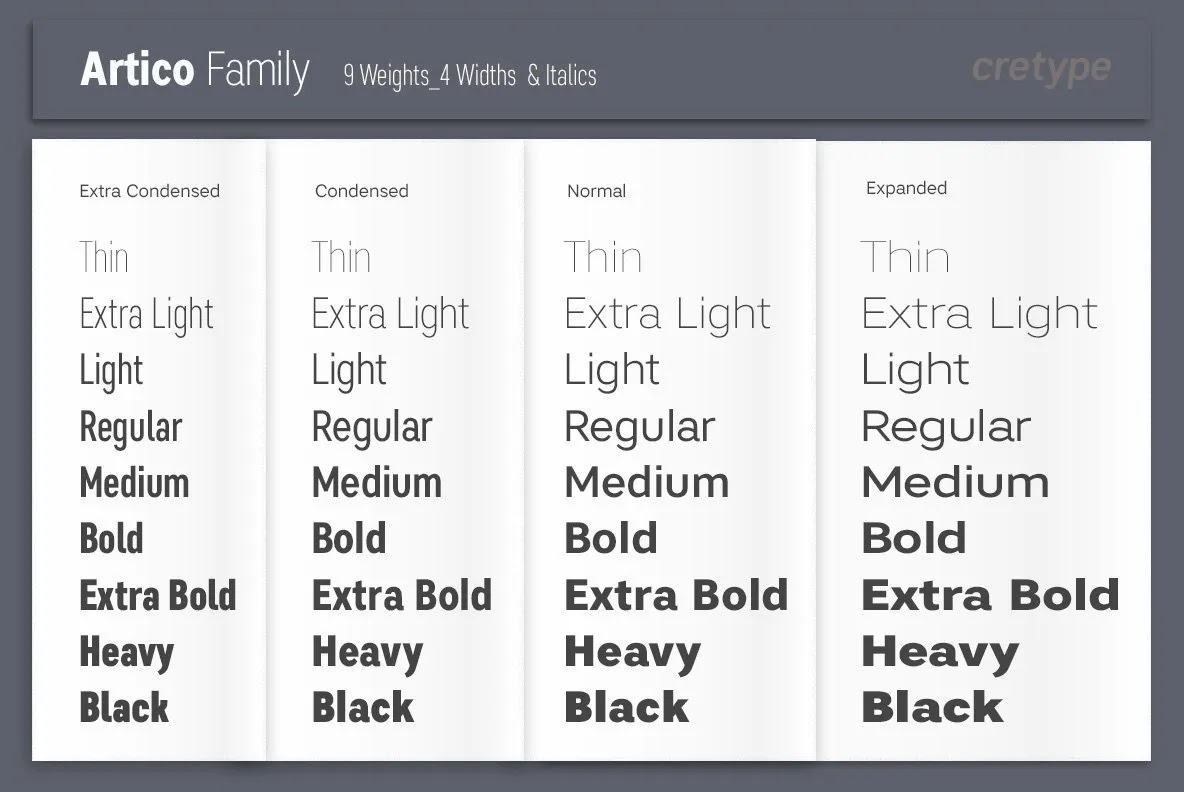Screen dimensions: 1184x792
Task: Click Extra Light in the Condensed column
Action: (x=390, y=314)
